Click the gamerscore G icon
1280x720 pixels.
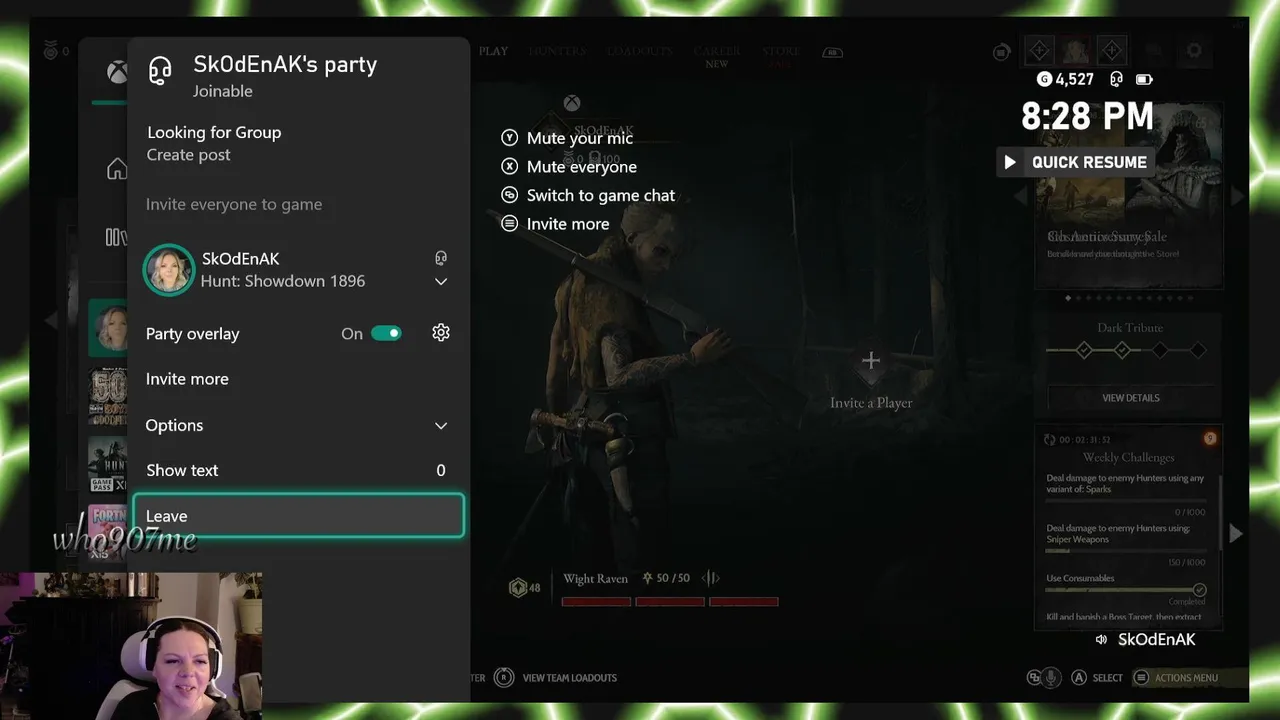1044,79
